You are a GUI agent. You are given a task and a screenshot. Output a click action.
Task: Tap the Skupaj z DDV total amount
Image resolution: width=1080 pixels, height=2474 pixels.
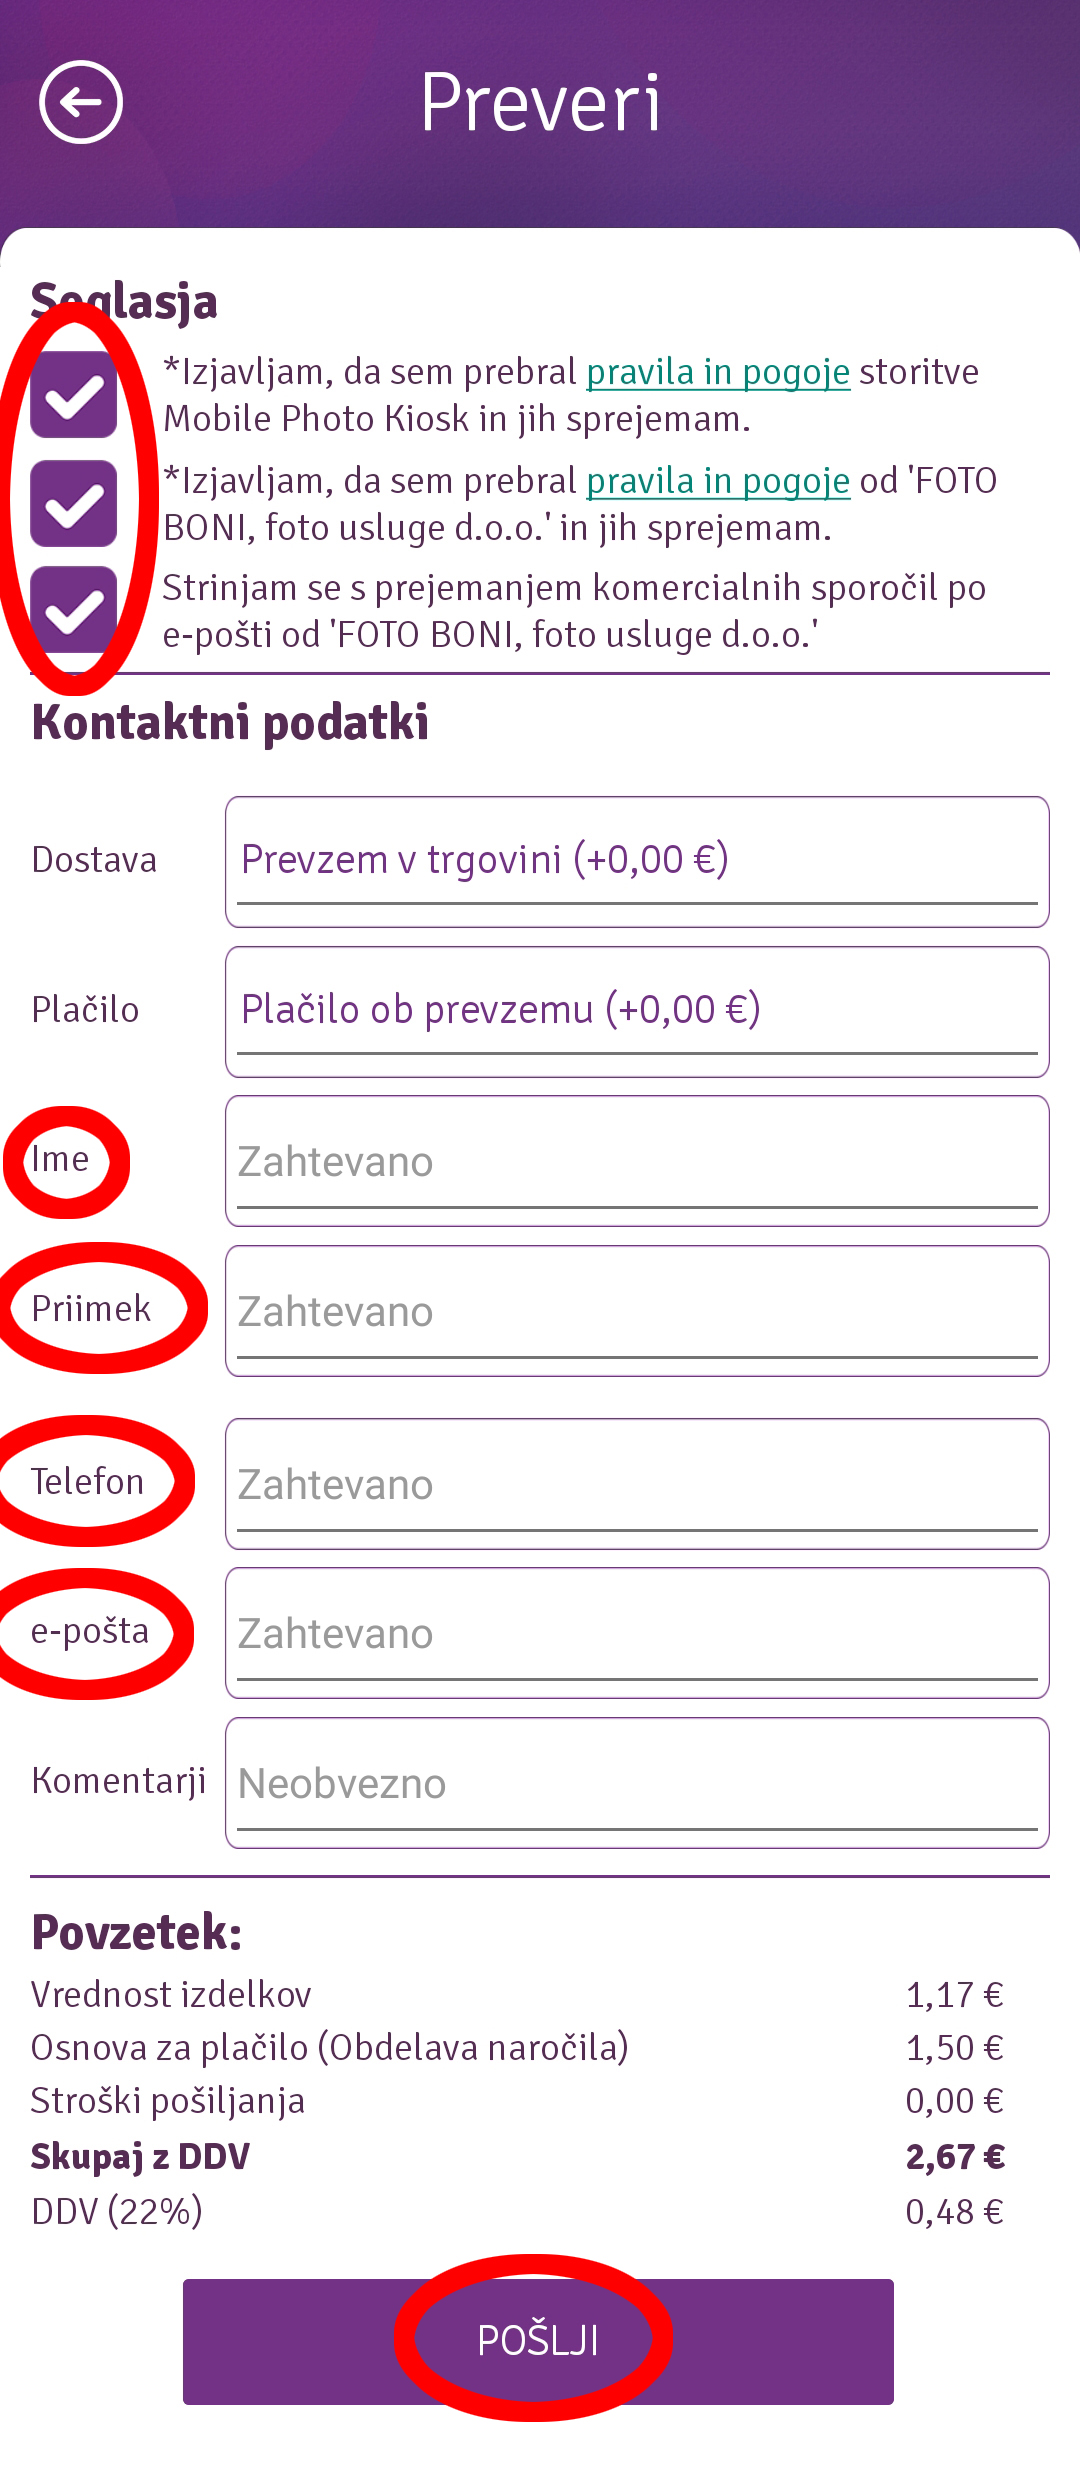954,2157
